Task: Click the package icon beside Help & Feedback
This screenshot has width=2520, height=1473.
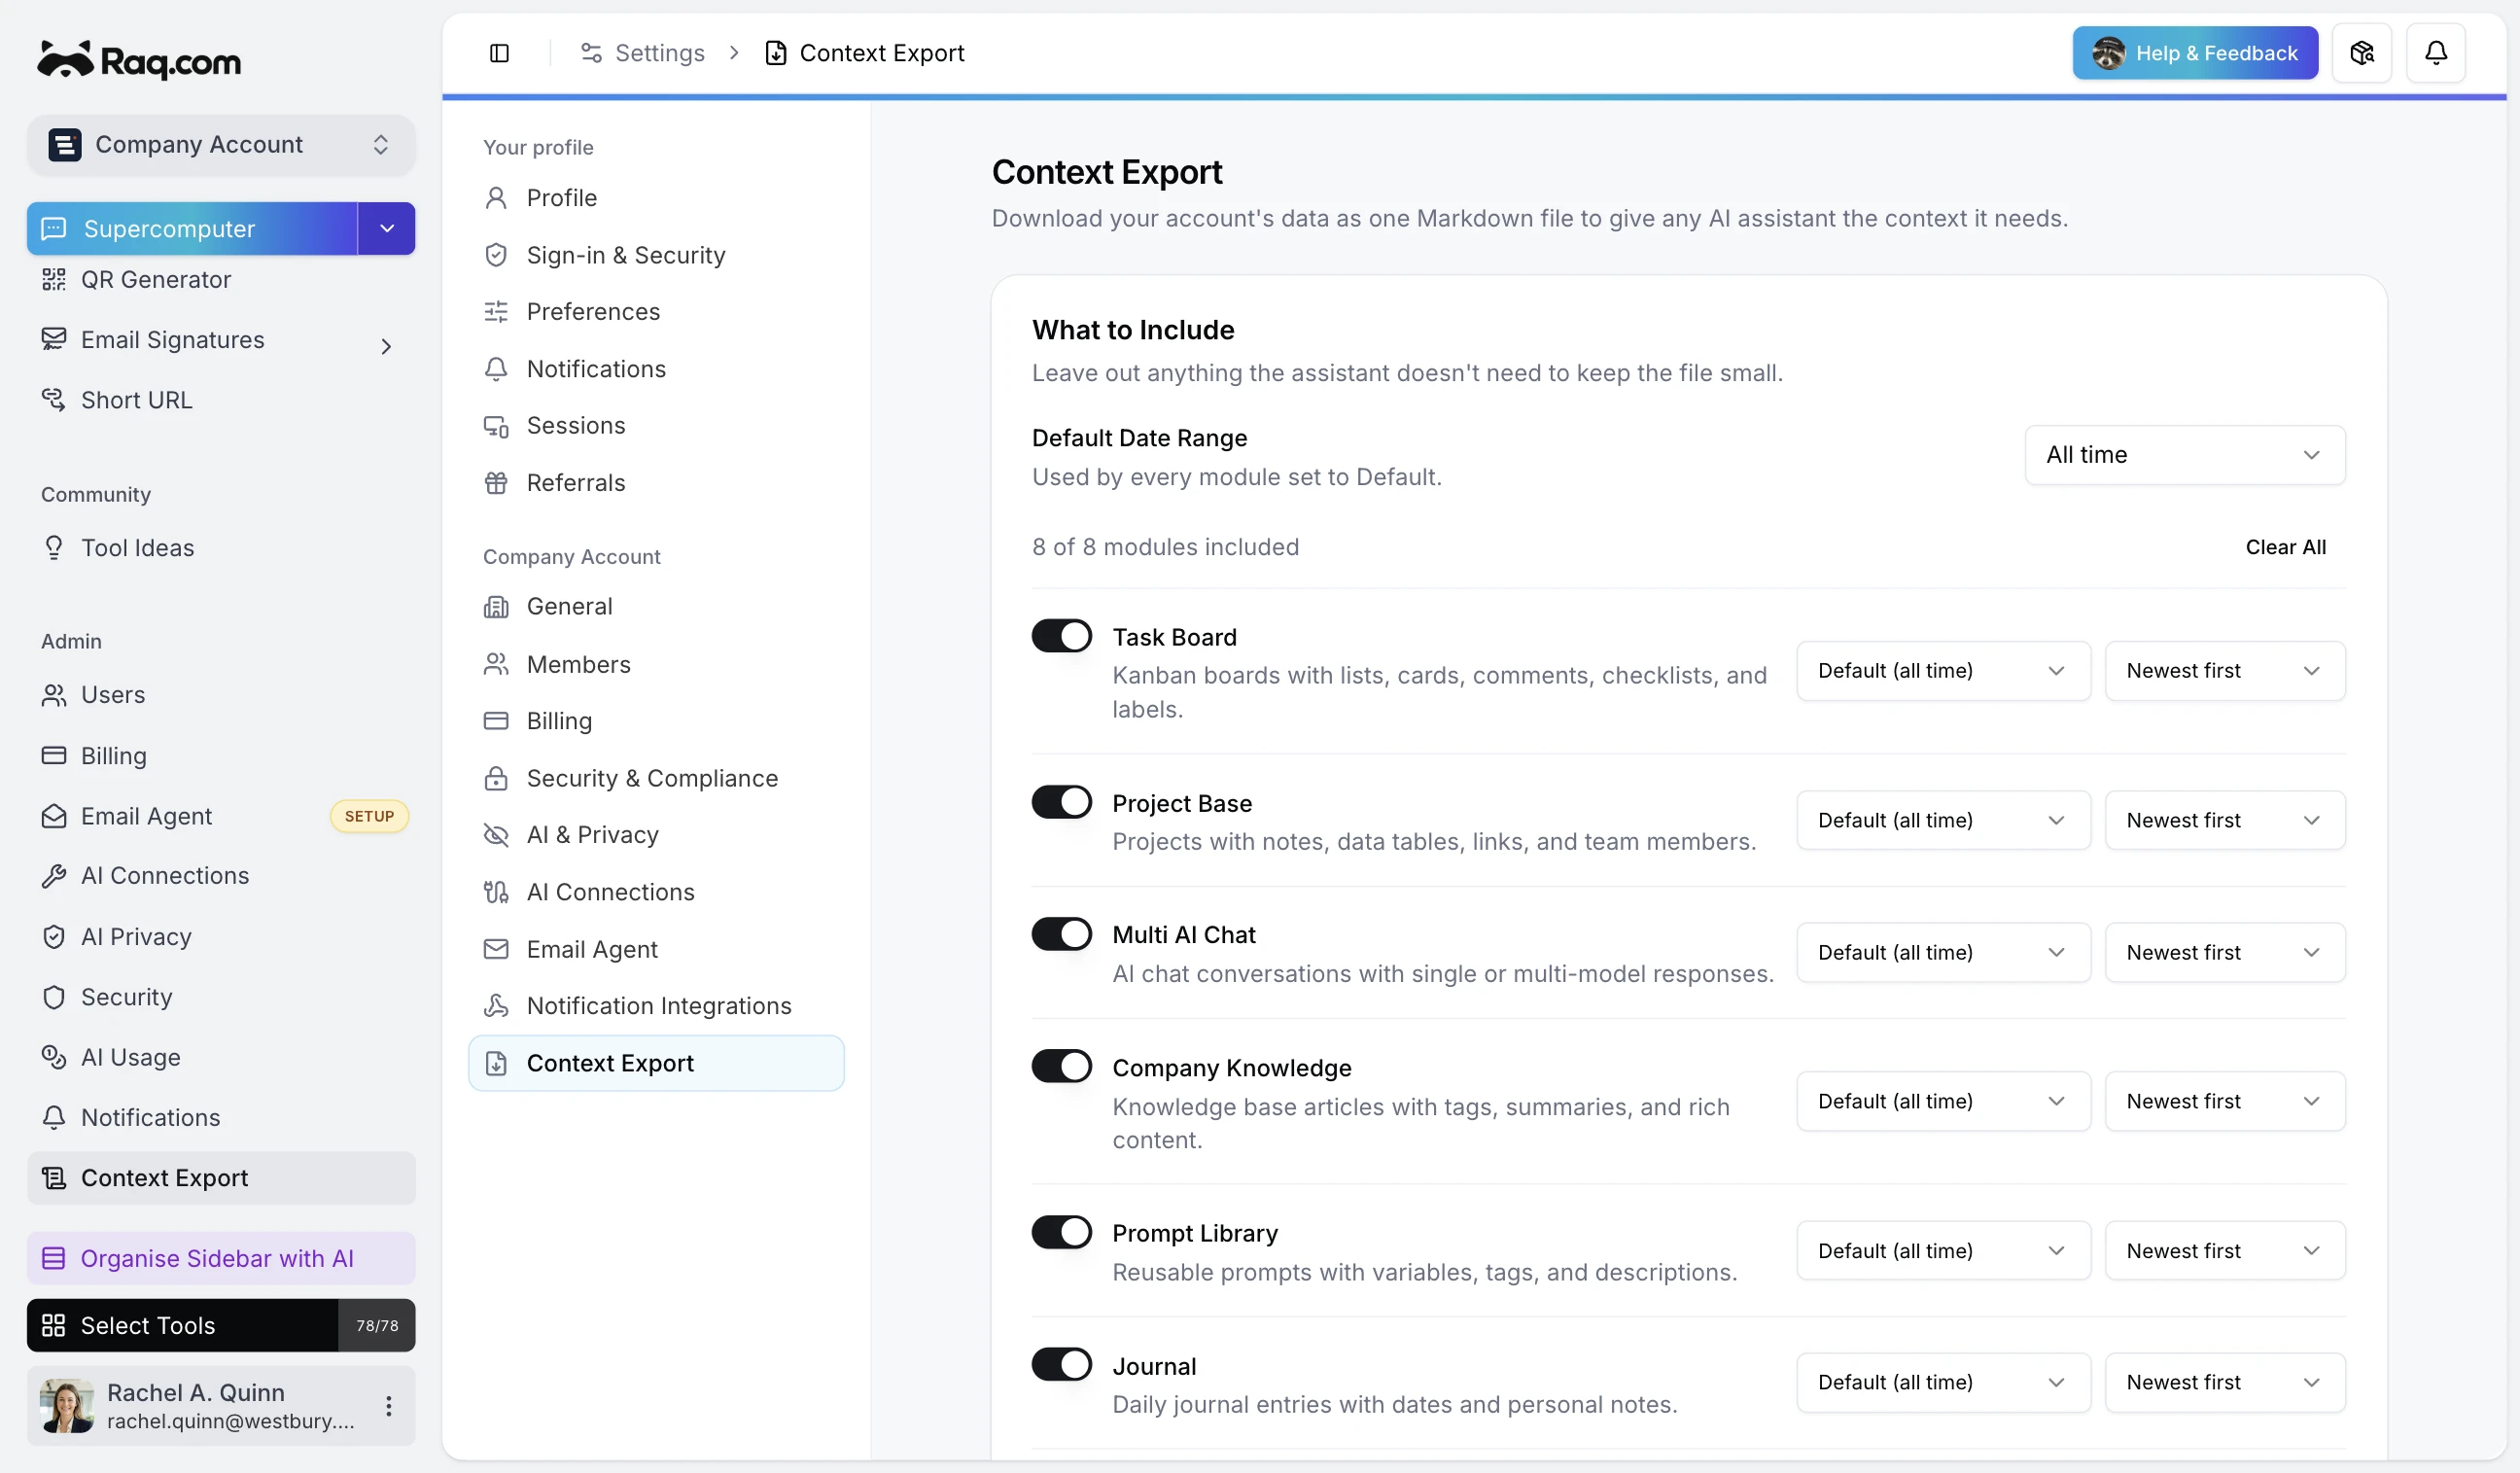Action: [2361, 53]
